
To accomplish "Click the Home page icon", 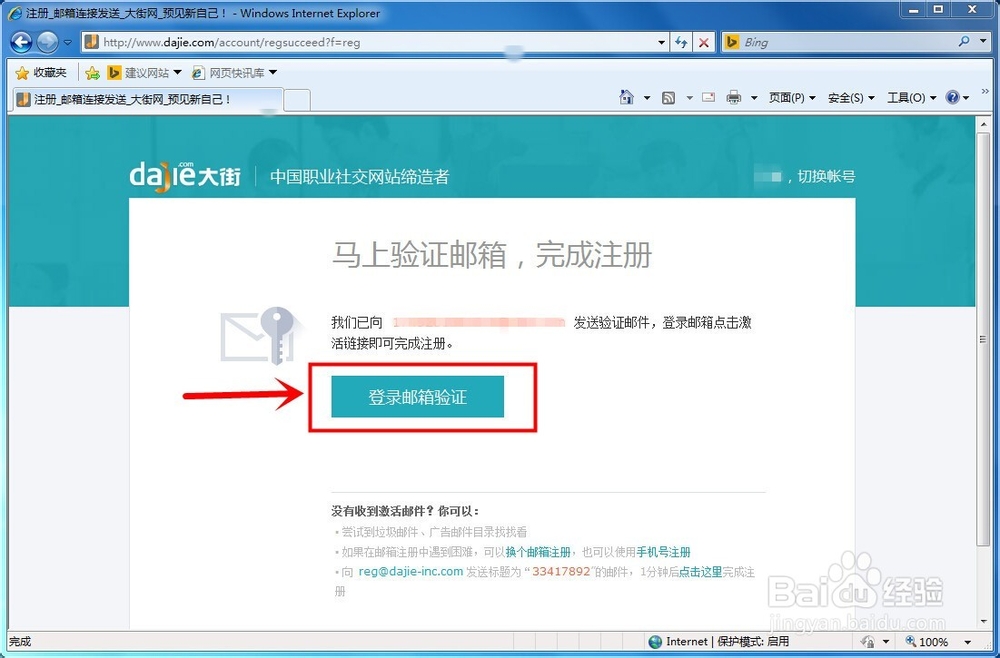I will pyautogui.click(x=627, y=98).
